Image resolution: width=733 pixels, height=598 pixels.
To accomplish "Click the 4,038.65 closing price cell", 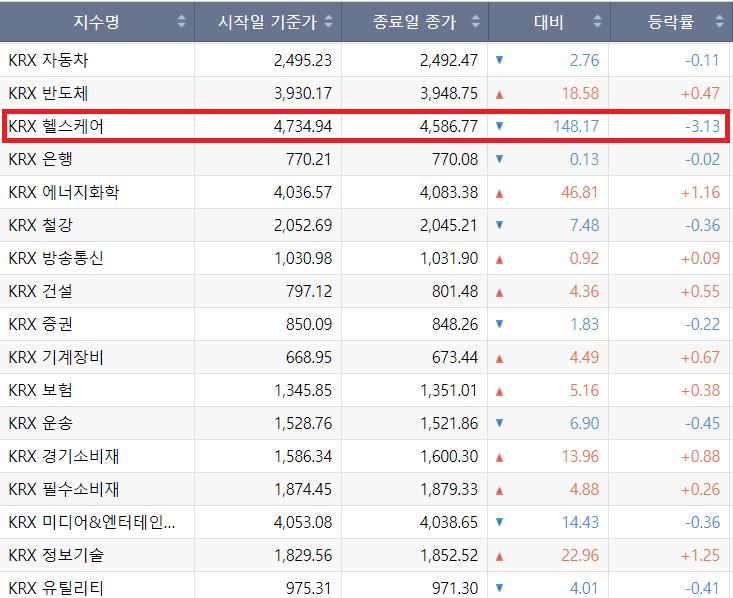I will 449,522.
